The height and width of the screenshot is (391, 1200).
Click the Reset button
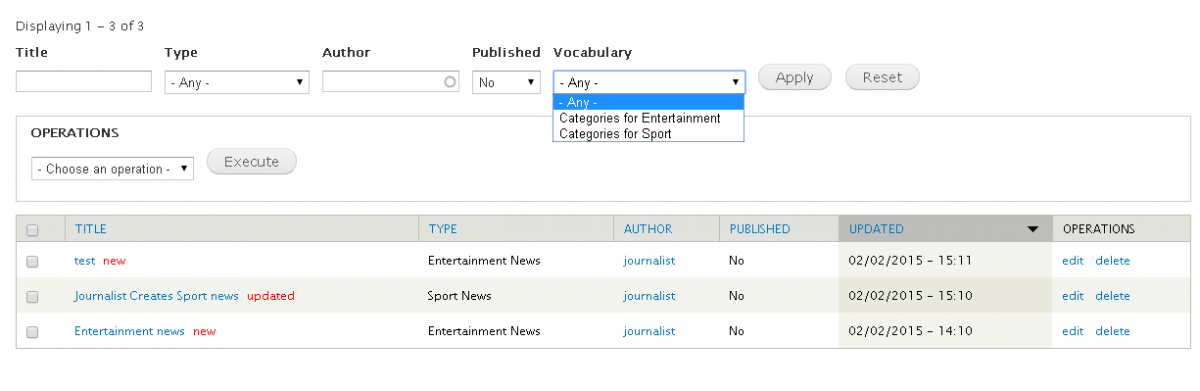[x=882, y=77]
